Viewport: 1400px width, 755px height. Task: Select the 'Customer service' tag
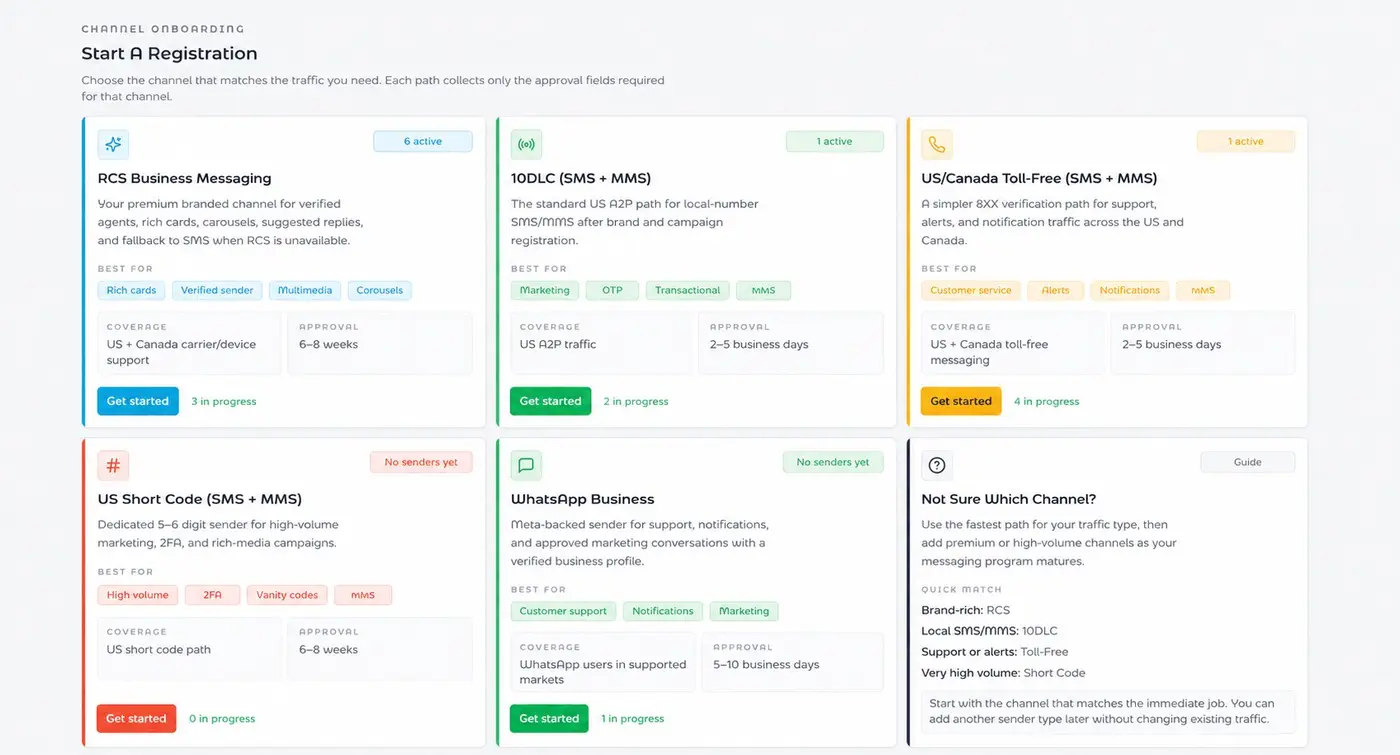tap(971, 290)
